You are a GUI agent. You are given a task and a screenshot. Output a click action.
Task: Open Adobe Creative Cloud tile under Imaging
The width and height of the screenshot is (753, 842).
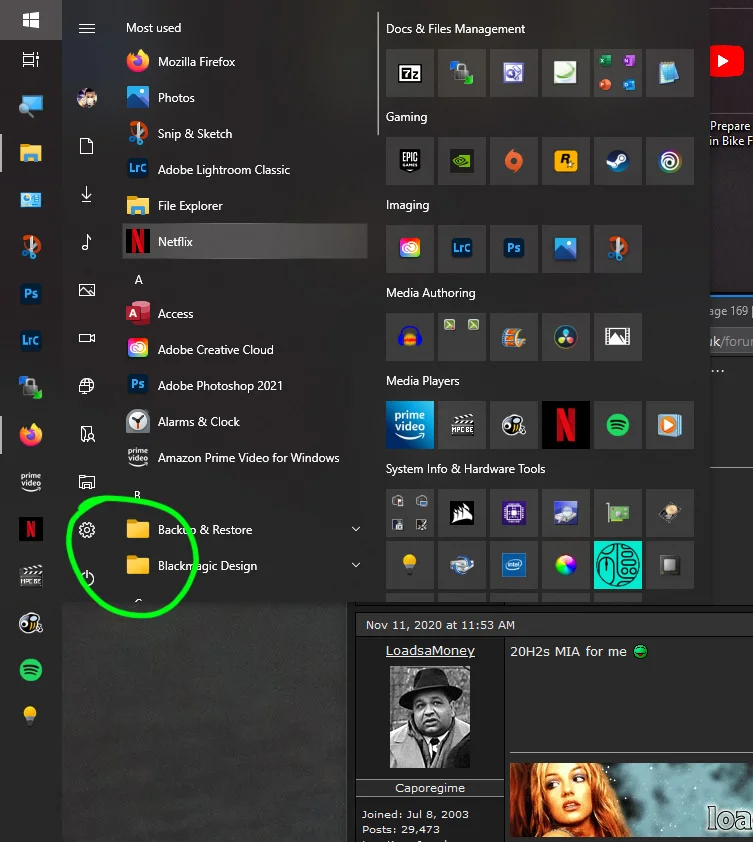tap(410, 249)
